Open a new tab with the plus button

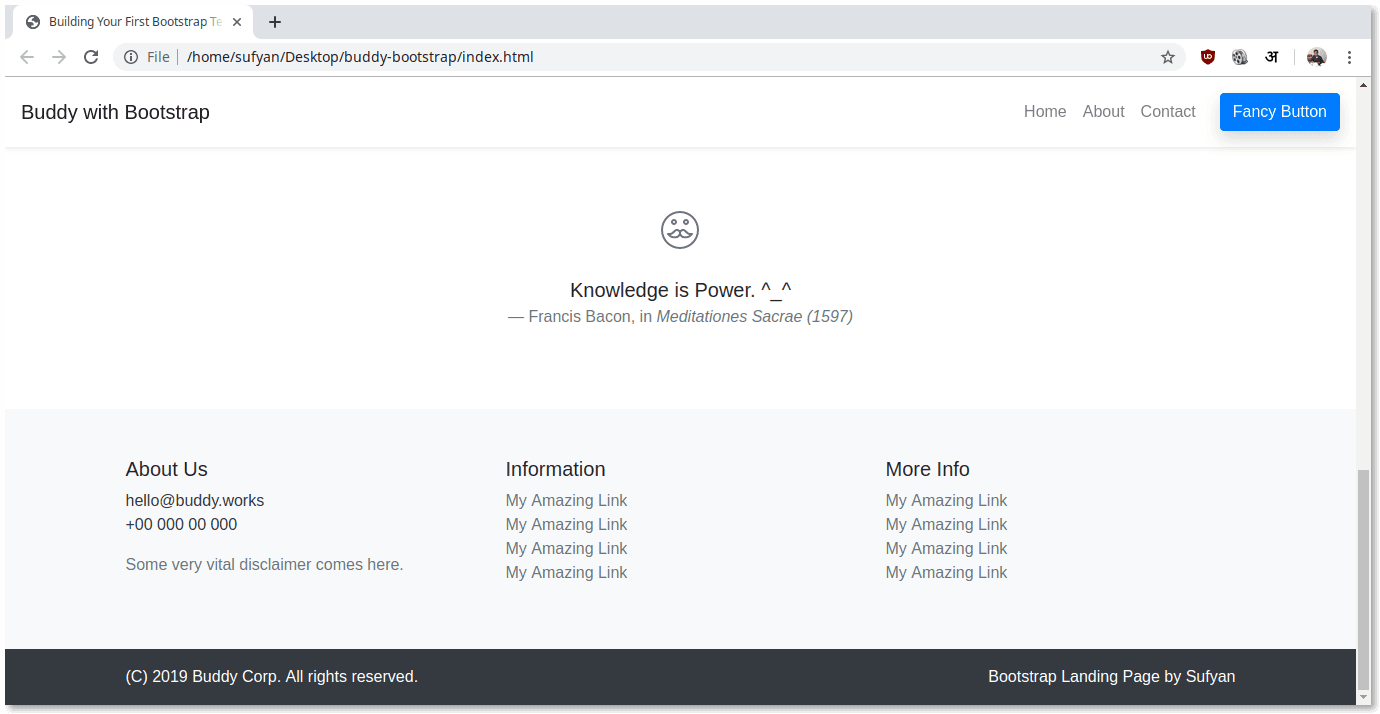click(x=275, y=21)
